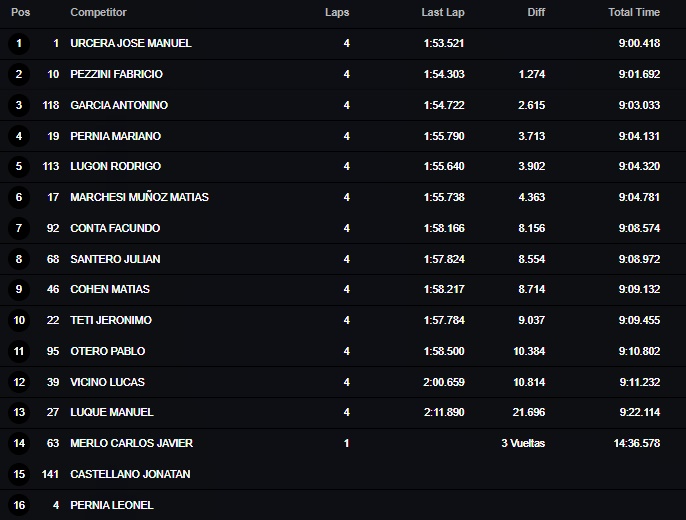686x520 pixels.
Task: Click the Competitor column header
Action: 98,12
